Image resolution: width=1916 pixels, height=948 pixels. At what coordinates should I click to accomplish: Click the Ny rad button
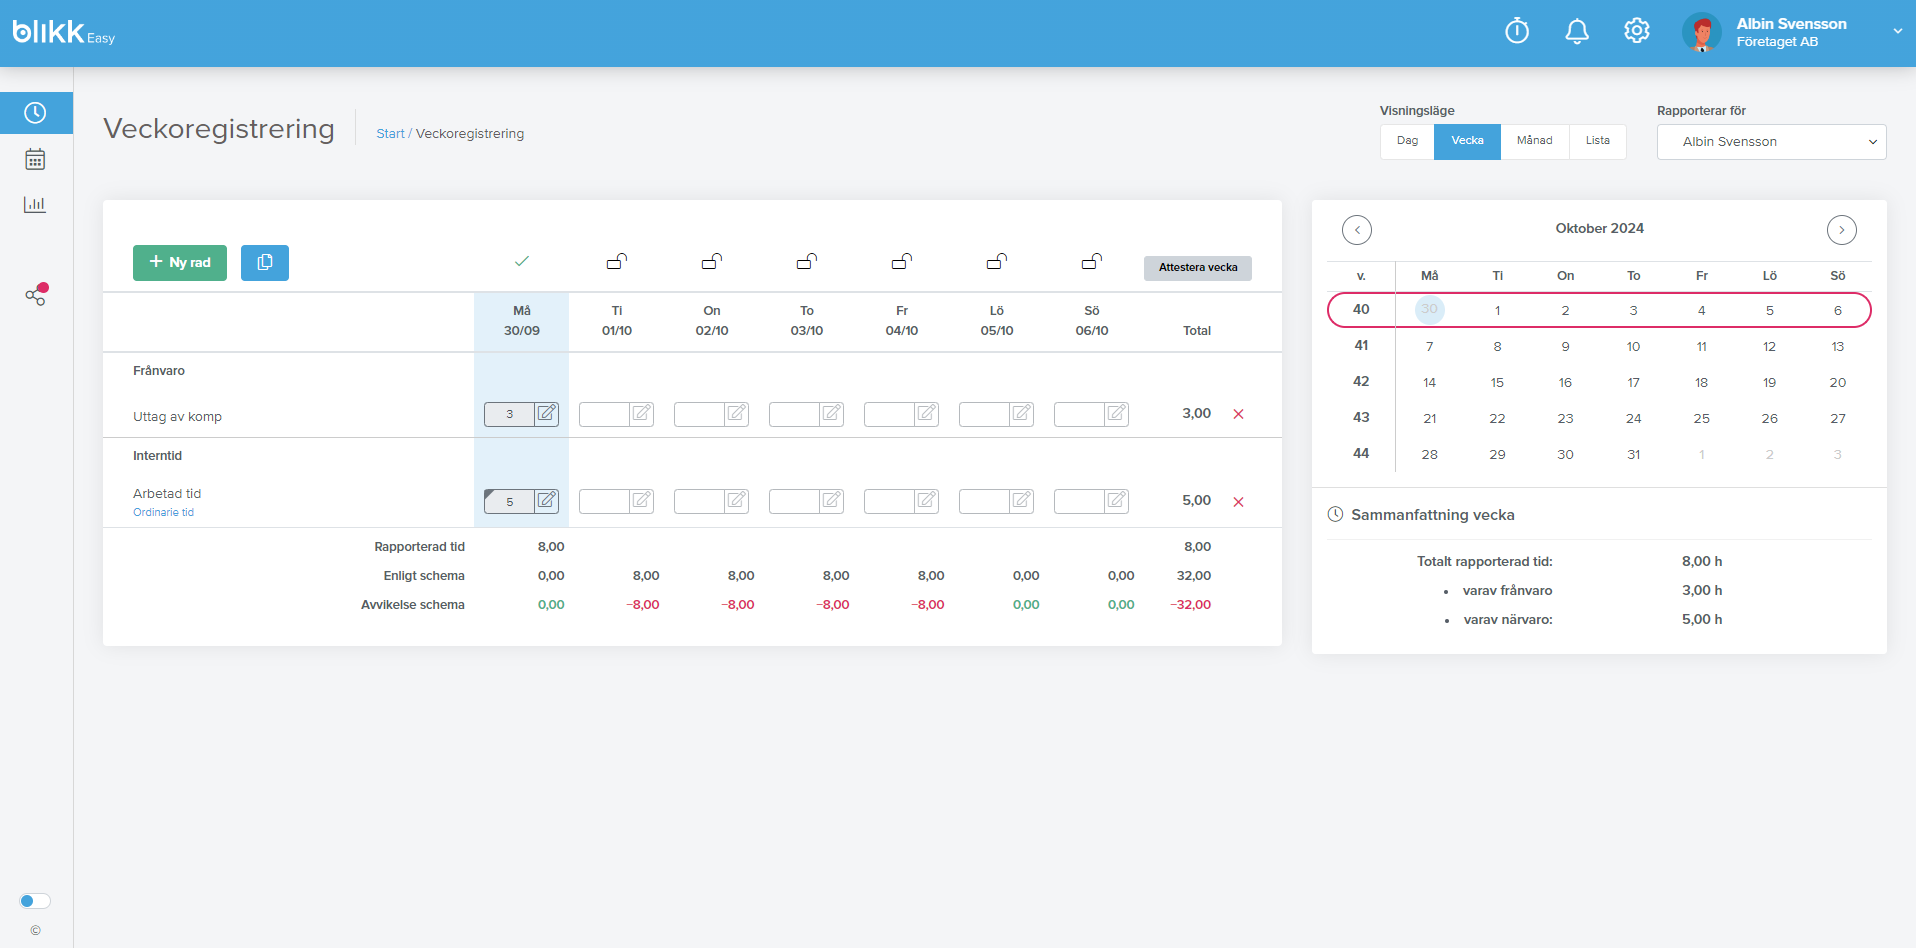[180, 263]
